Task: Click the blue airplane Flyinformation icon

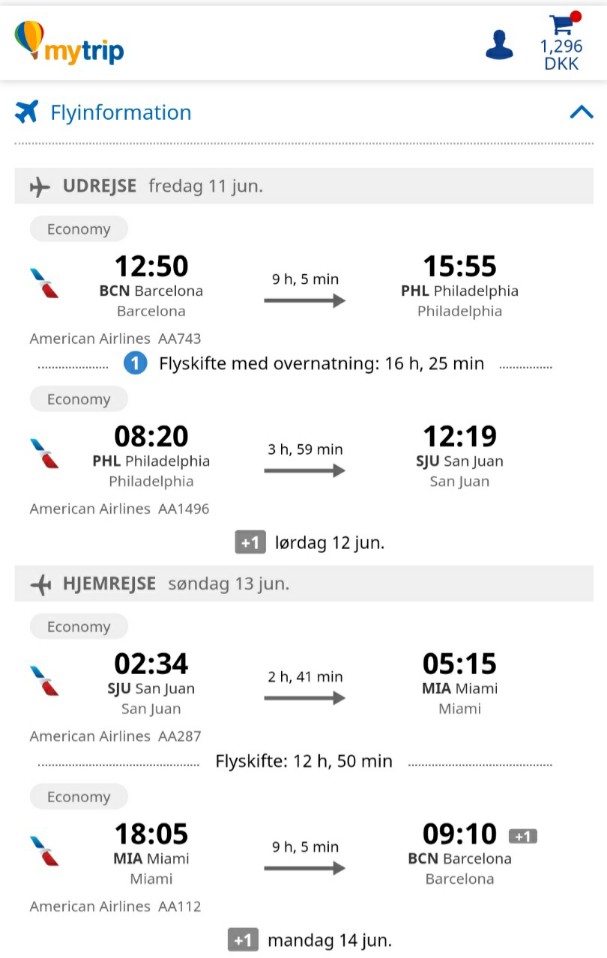Action: click(26, 112)
